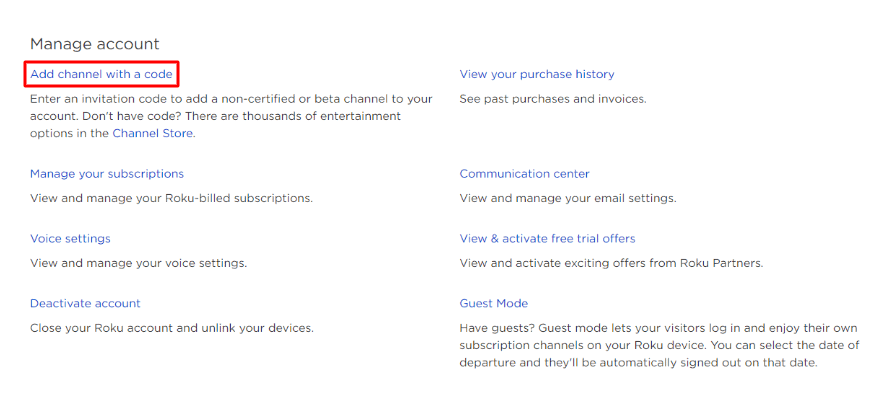Open the Add channel with a code link
This screenshot has height=407, width=875.
click(101, 74)
